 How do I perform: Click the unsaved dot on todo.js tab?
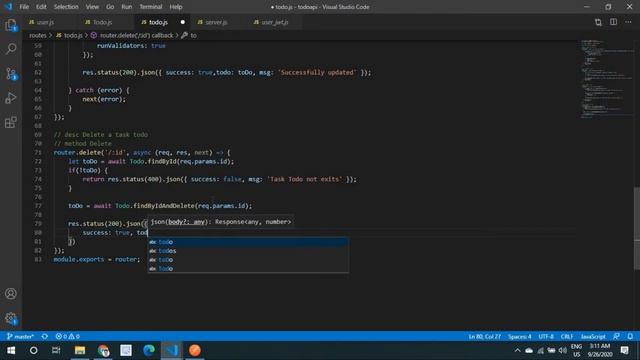[182, 22]
